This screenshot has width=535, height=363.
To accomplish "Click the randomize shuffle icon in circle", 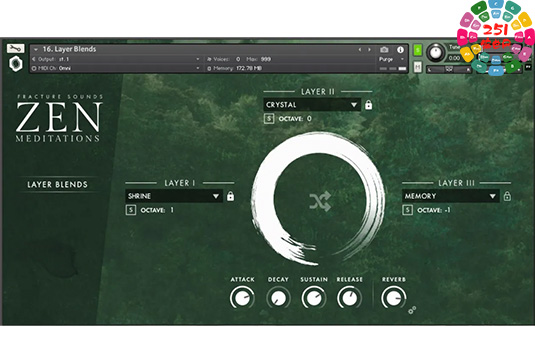I will [320, 201].
